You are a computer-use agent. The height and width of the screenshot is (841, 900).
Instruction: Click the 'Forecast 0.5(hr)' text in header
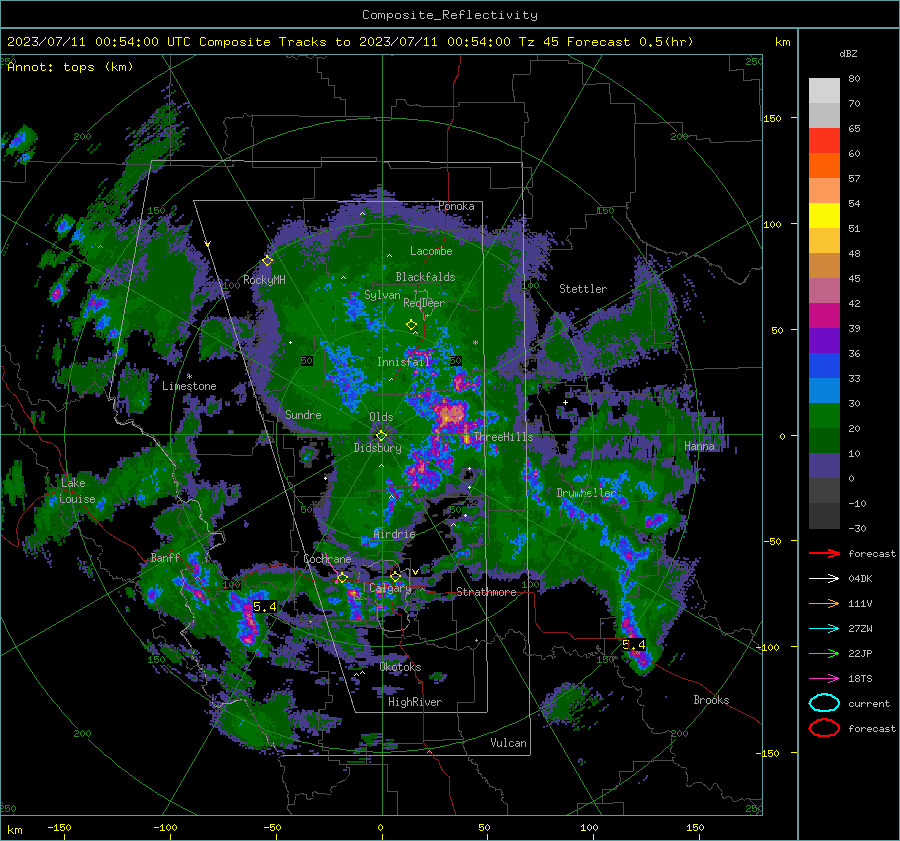(630, 42)
